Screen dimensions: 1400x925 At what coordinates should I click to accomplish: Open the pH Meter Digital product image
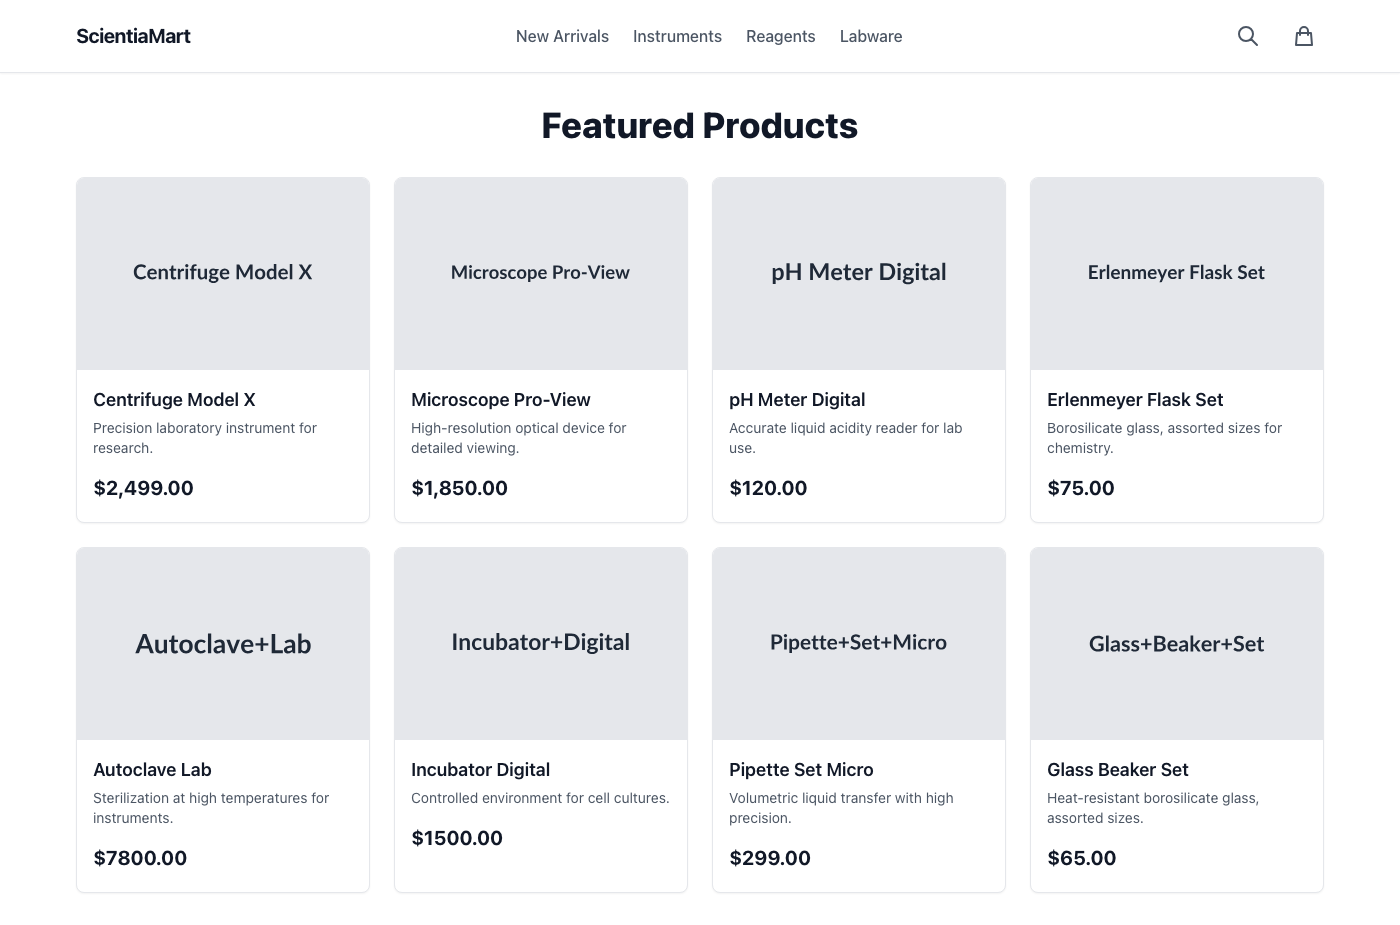pos(858,272)
